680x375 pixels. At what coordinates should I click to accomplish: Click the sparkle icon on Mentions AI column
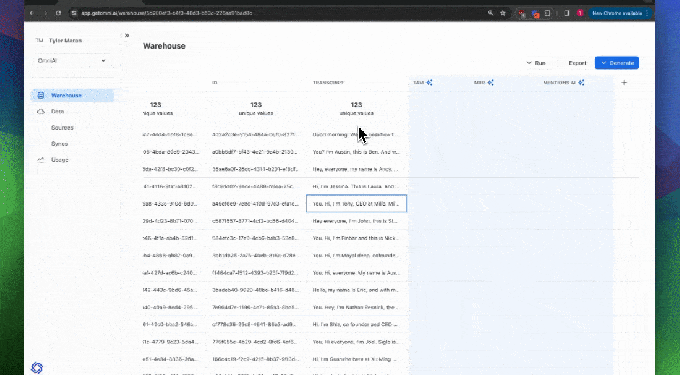point(581,82)
